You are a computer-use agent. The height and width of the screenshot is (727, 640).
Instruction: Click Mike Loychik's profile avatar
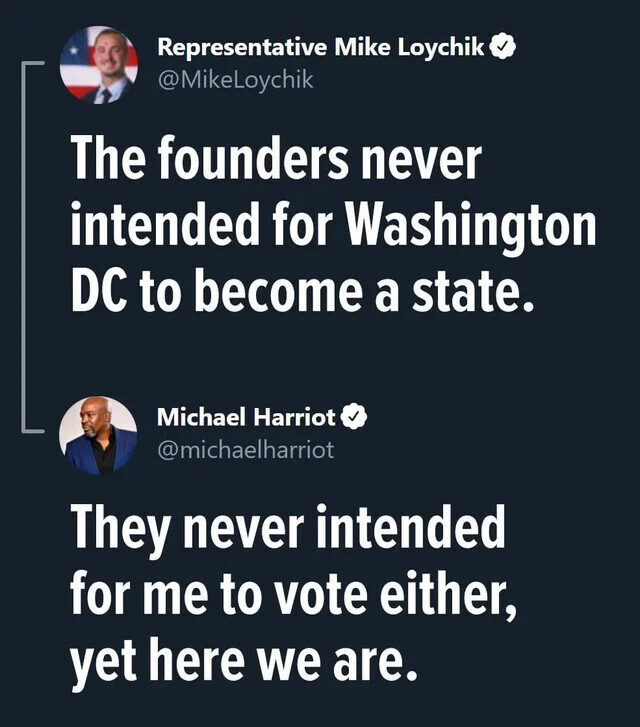(98, 65)
